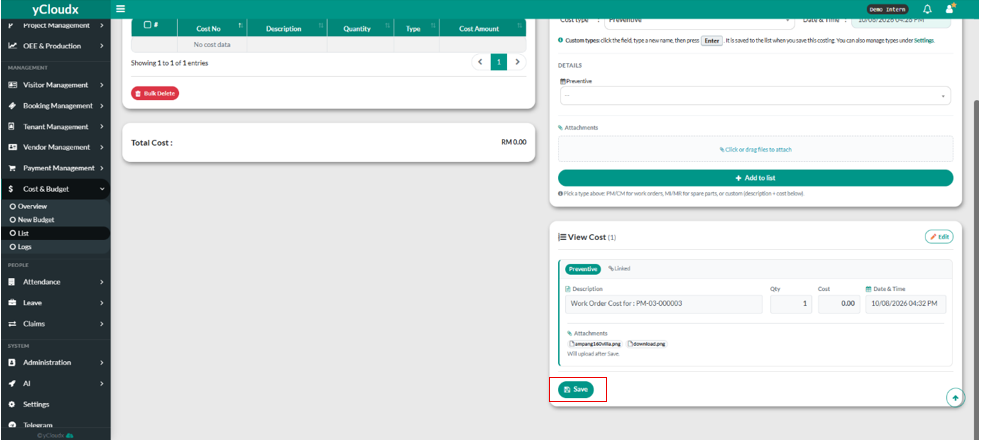
Task: Click the Add to list button
Action: [x=755, y=178]
